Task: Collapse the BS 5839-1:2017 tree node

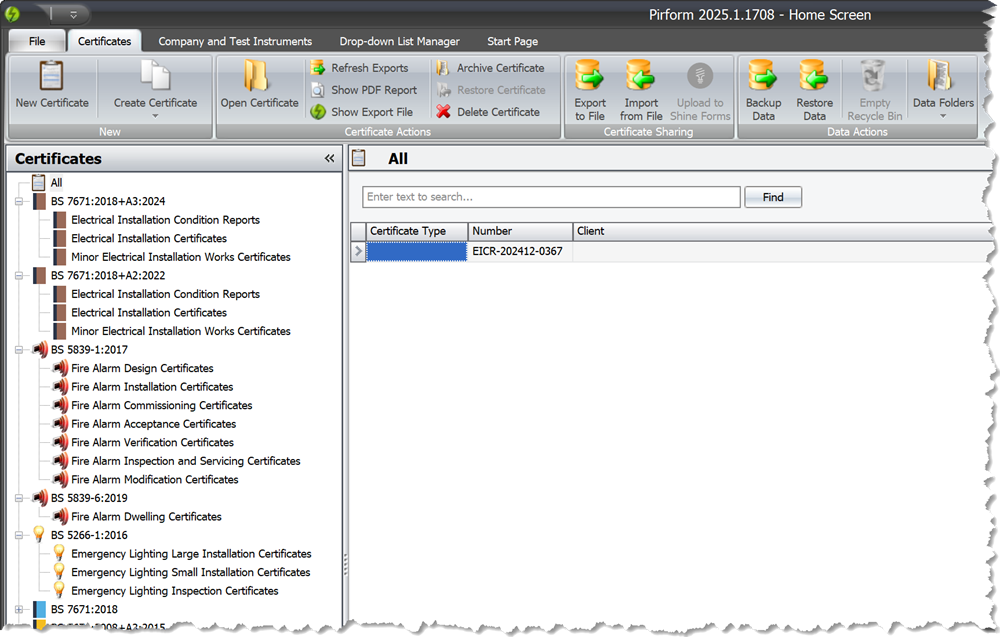Action: [x=18, y=350]
